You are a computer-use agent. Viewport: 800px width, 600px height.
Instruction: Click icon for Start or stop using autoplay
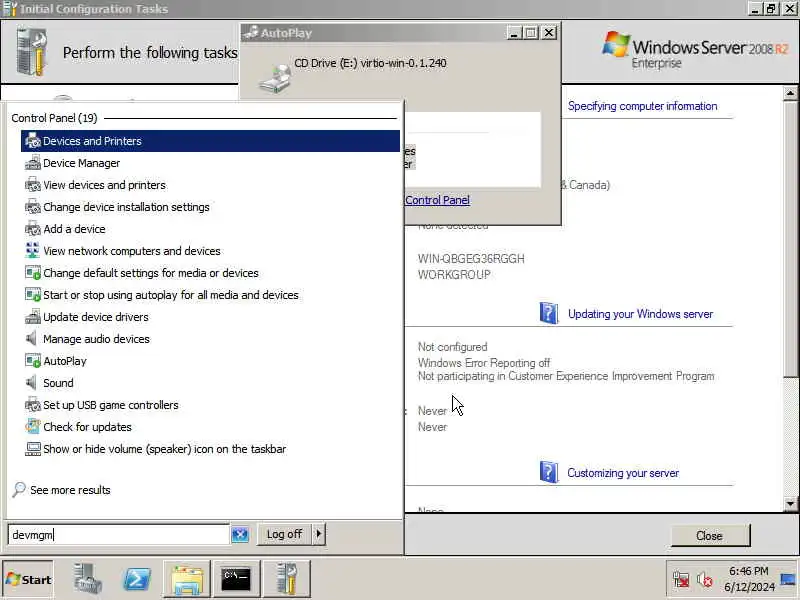(x=33, y=294)
